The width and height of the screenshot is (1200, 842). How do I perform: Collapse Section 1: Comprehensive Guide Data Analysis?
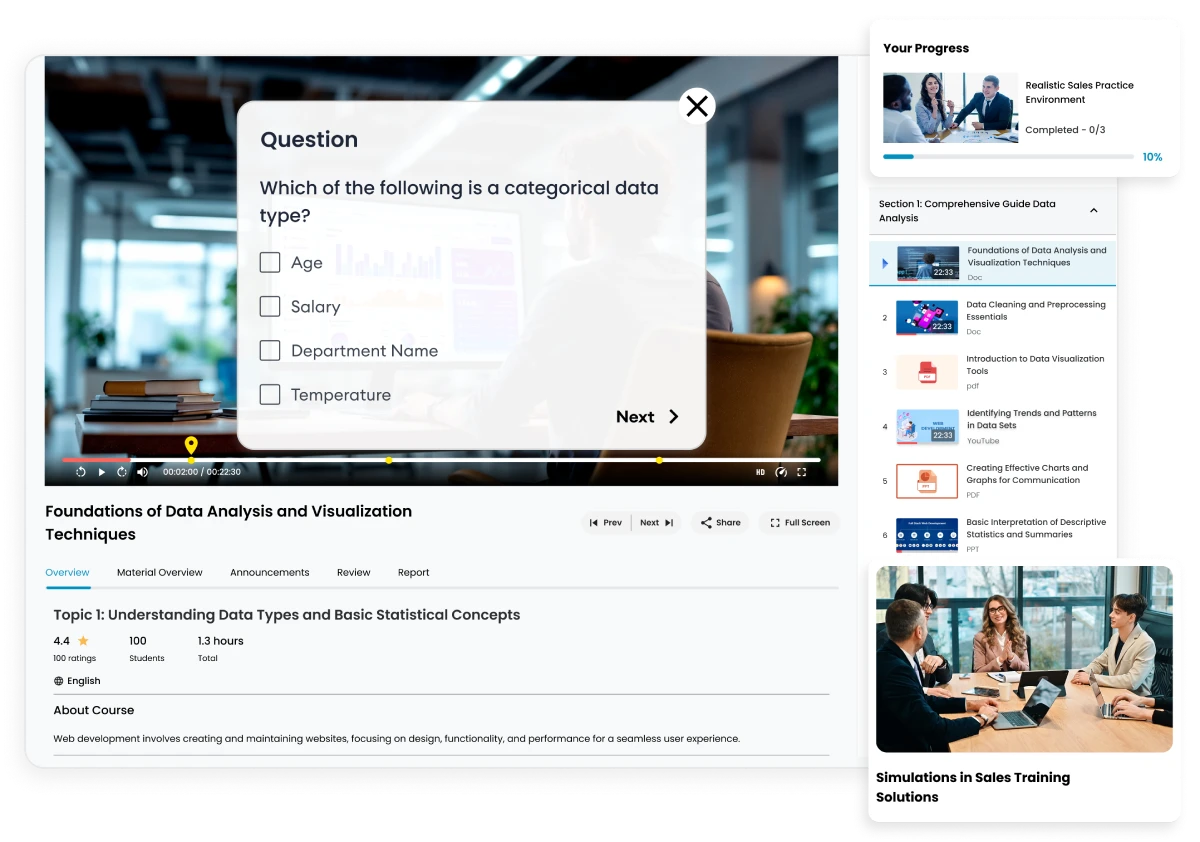[x=1094, y=210]
